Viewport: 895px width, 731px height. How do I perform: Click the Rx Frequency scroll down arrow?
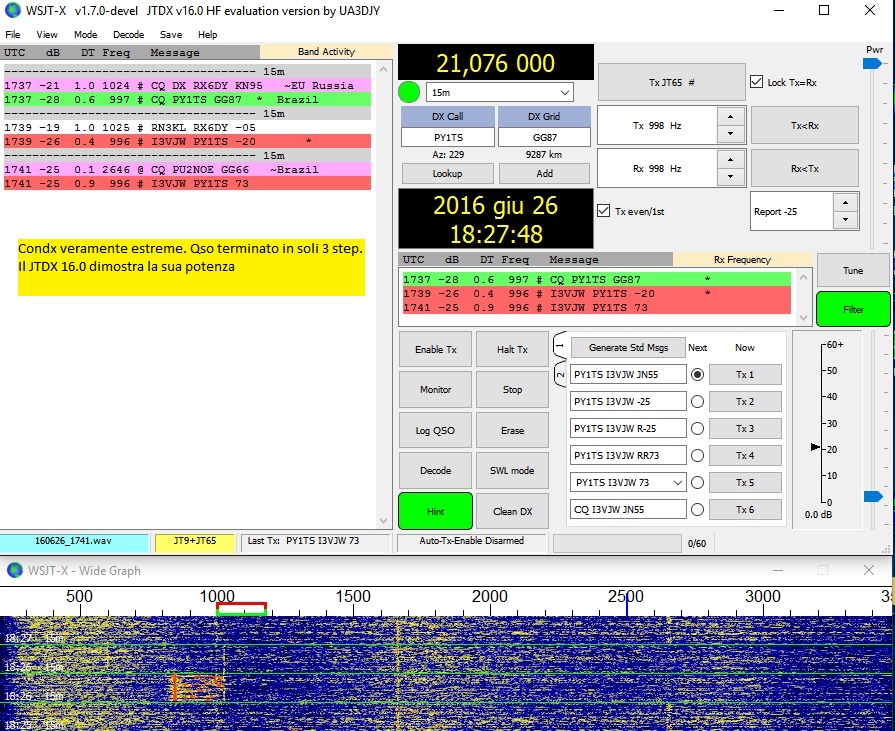click(x=803, y=317)
